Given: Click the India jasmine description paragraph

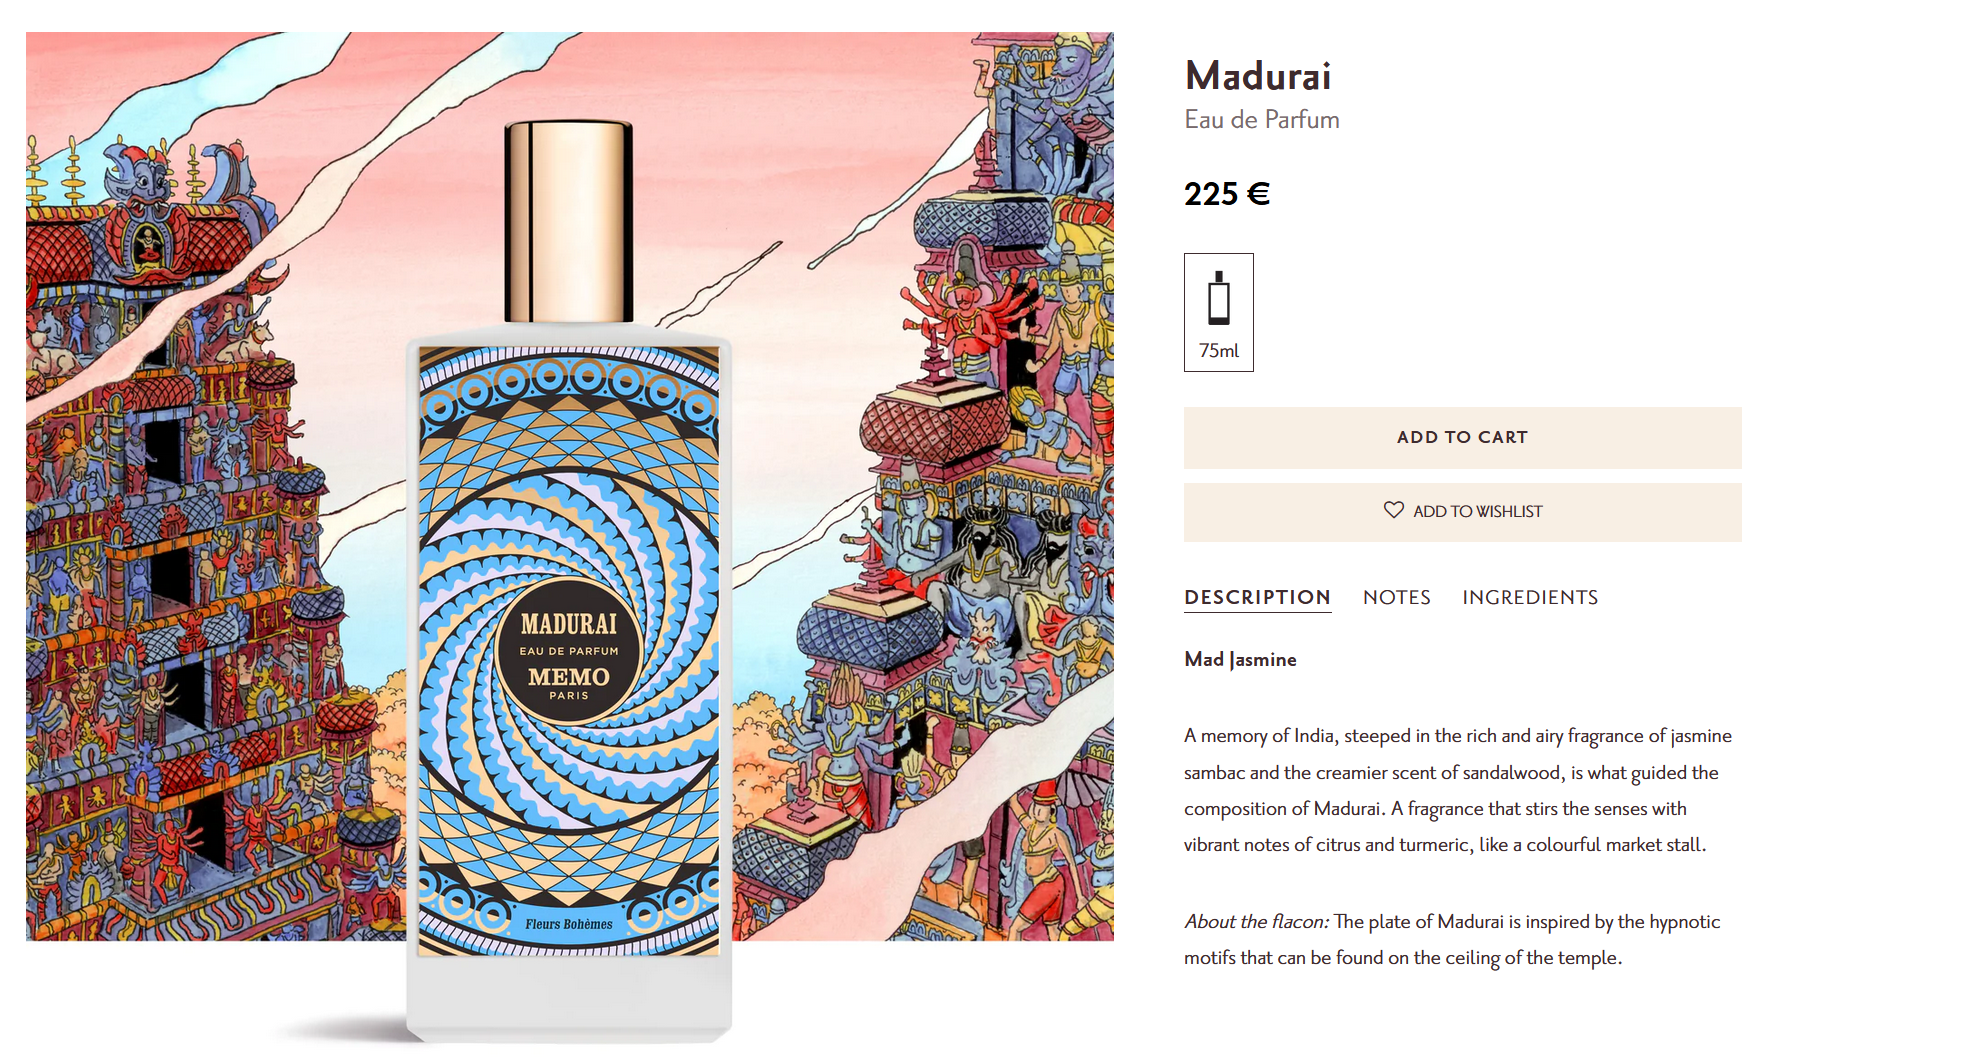Looking at the screenshot, I should 1458,790.
